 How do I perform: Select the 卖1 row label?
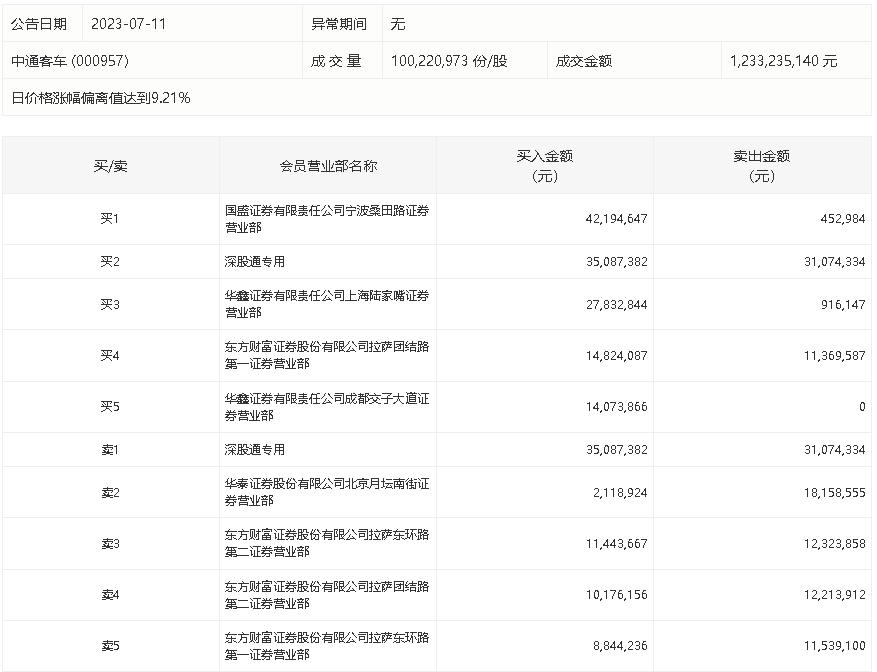click(110, 450)
